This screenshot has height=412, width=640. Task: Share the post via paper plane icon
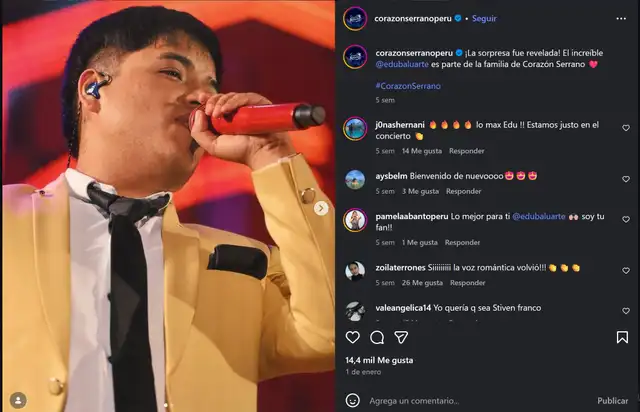(402, 338)
